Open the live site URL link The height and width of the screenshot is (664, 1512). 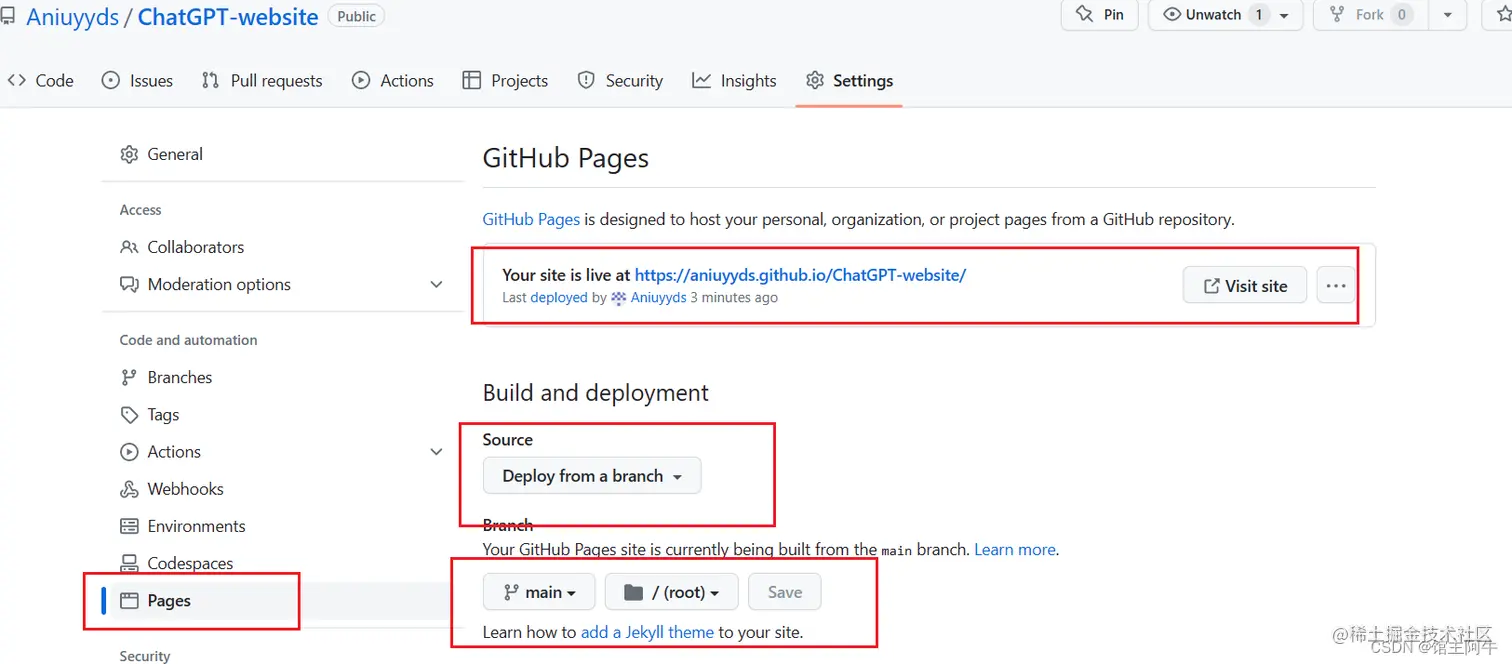click(800, 275)
